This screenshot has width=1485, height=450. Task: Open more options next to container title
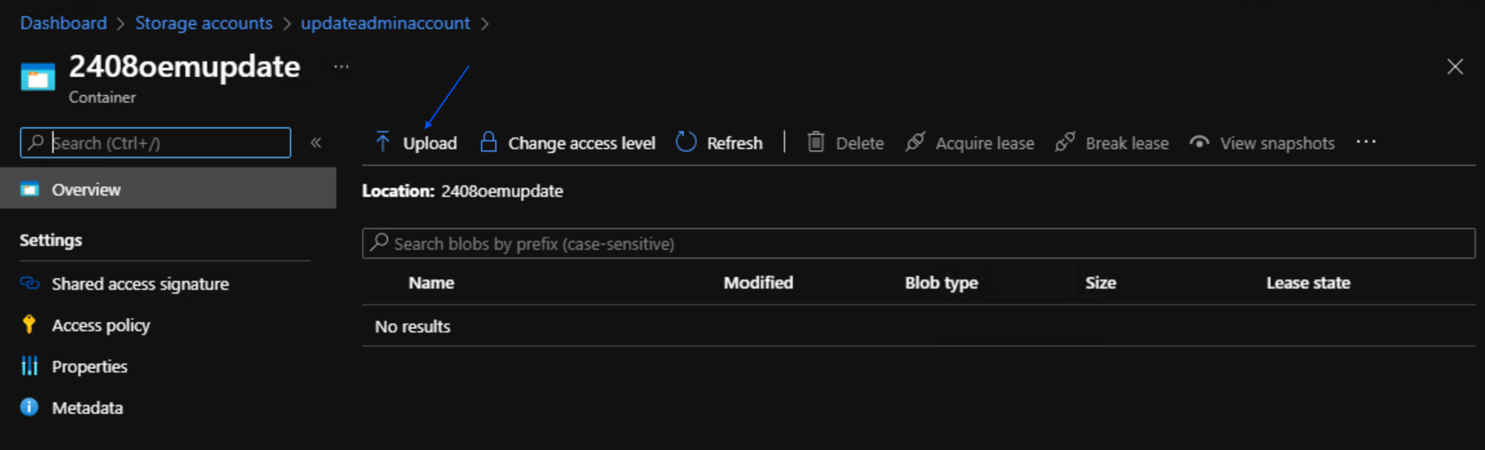click(341, 67)
